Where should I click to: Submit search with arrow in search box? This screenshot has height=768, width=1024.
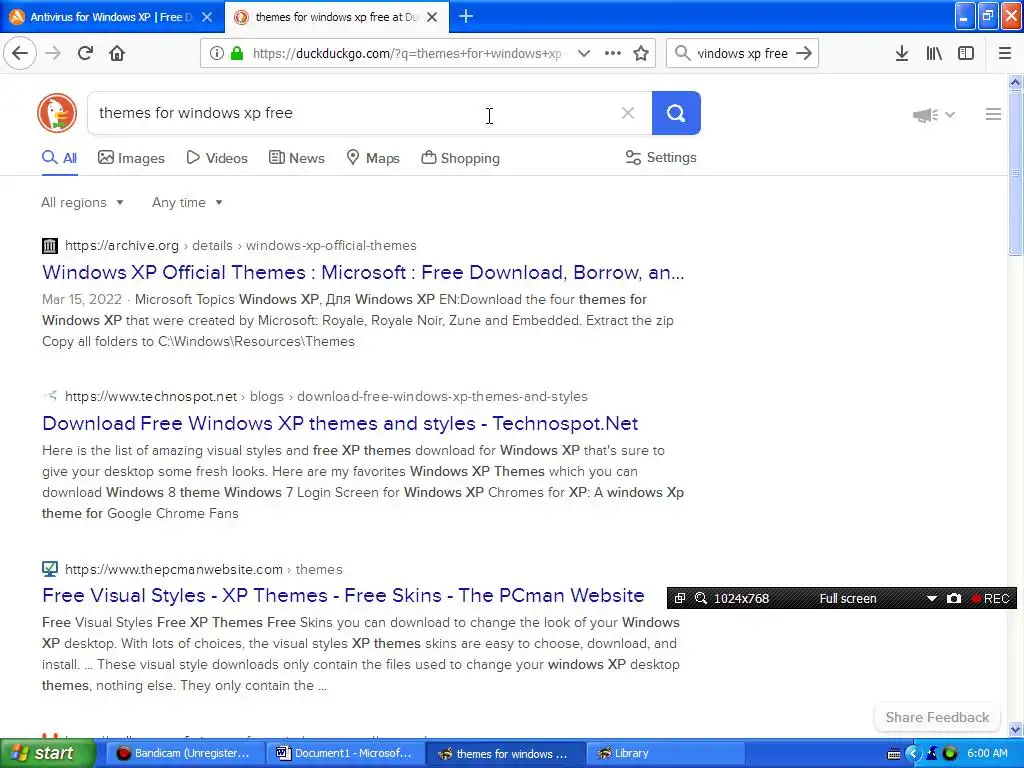point(804,53)
